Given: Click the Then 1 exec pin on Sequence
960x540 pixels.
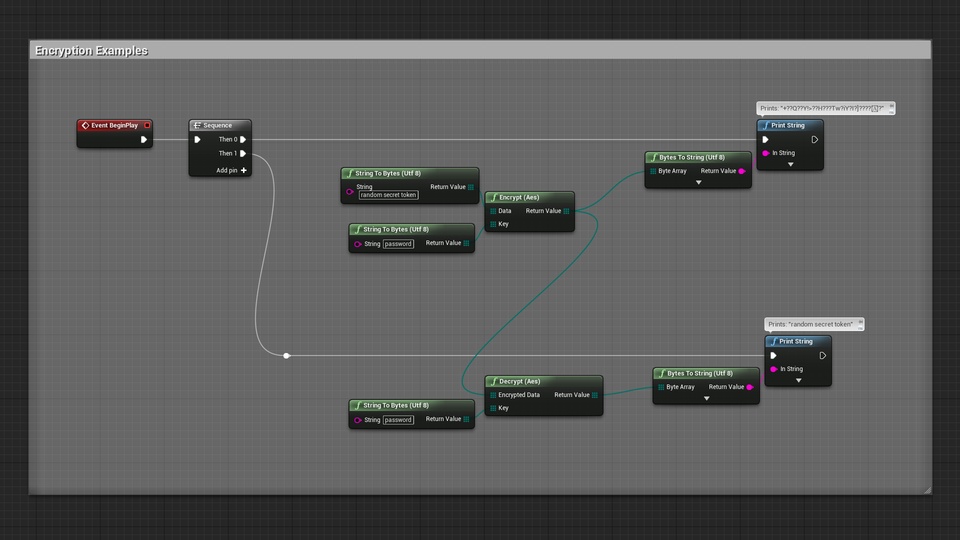Looking at the screenshot, I should coord(243,154).
